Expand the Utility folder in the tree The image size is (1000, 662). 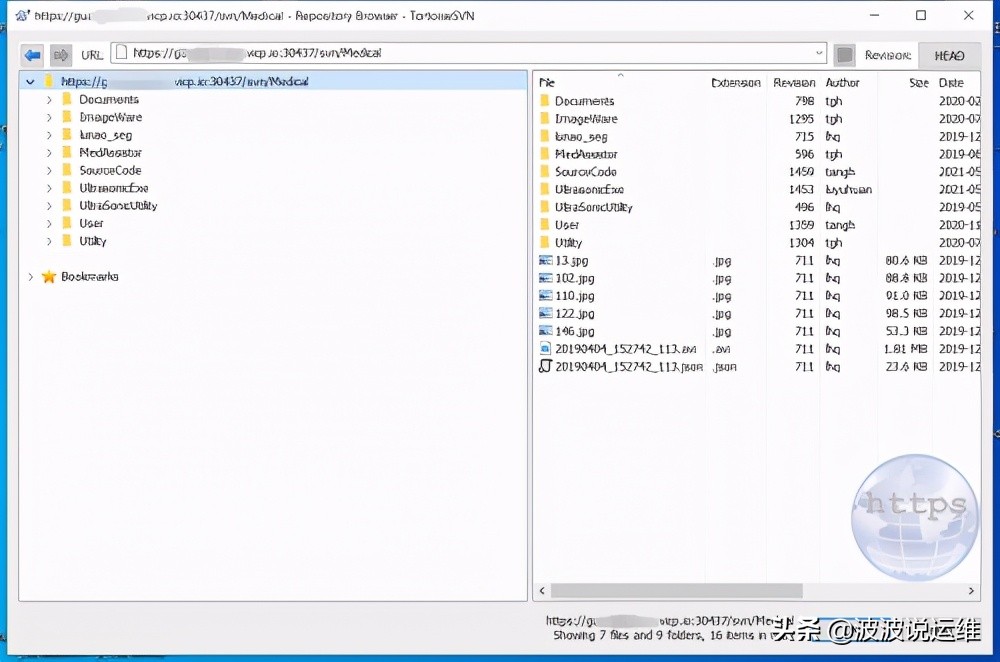click(x=49, y=241)
